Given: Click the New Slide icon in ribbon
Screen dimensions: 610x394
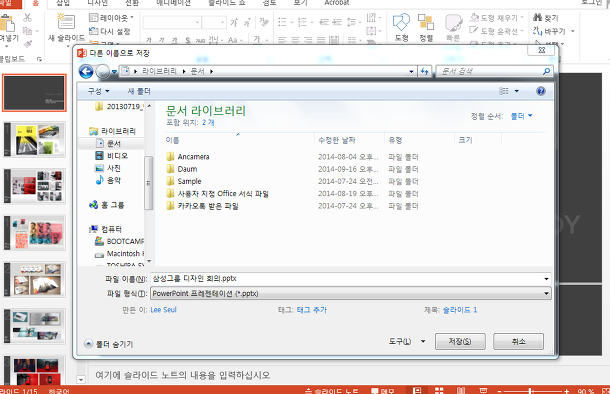Looking at the screenshot, I should [x=66, y=21].
